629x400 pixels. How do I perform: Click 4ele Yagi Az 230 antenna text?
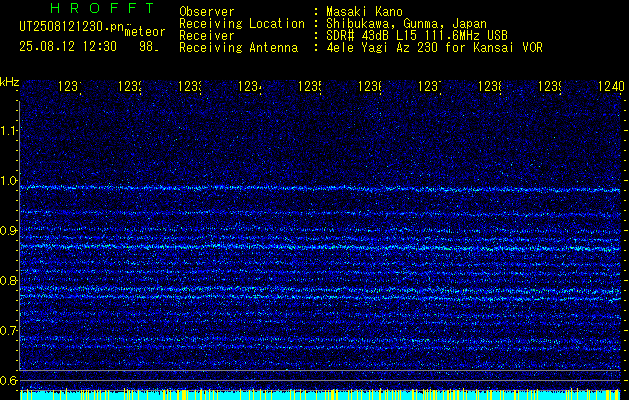tap(434, 48)
